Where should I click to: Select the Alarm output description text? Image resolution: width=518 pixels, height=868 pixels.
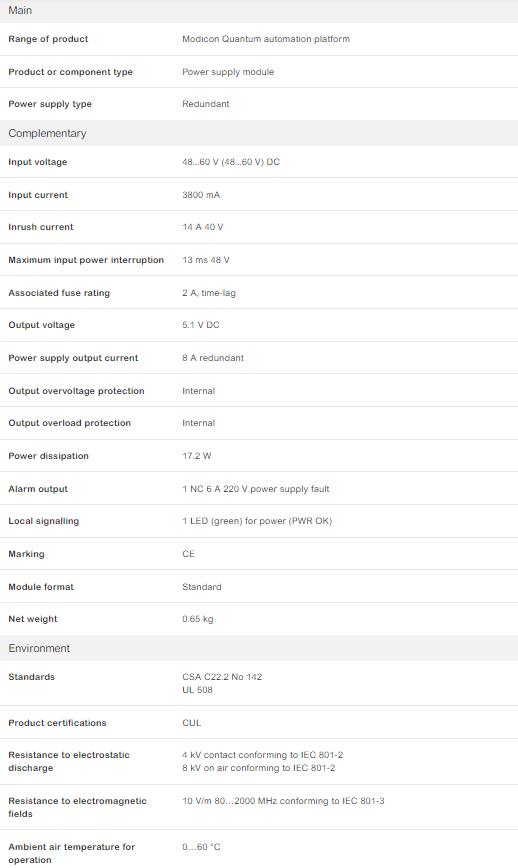256,489
